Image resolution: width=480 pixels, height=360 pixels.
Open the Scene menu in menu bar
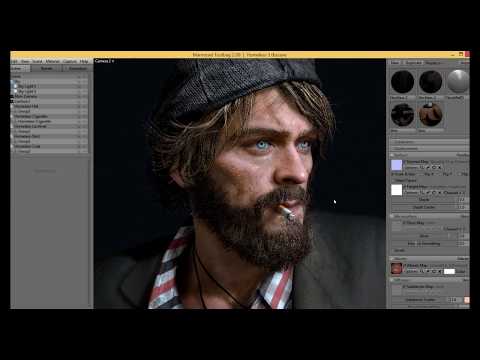click(x=37, y=61)
